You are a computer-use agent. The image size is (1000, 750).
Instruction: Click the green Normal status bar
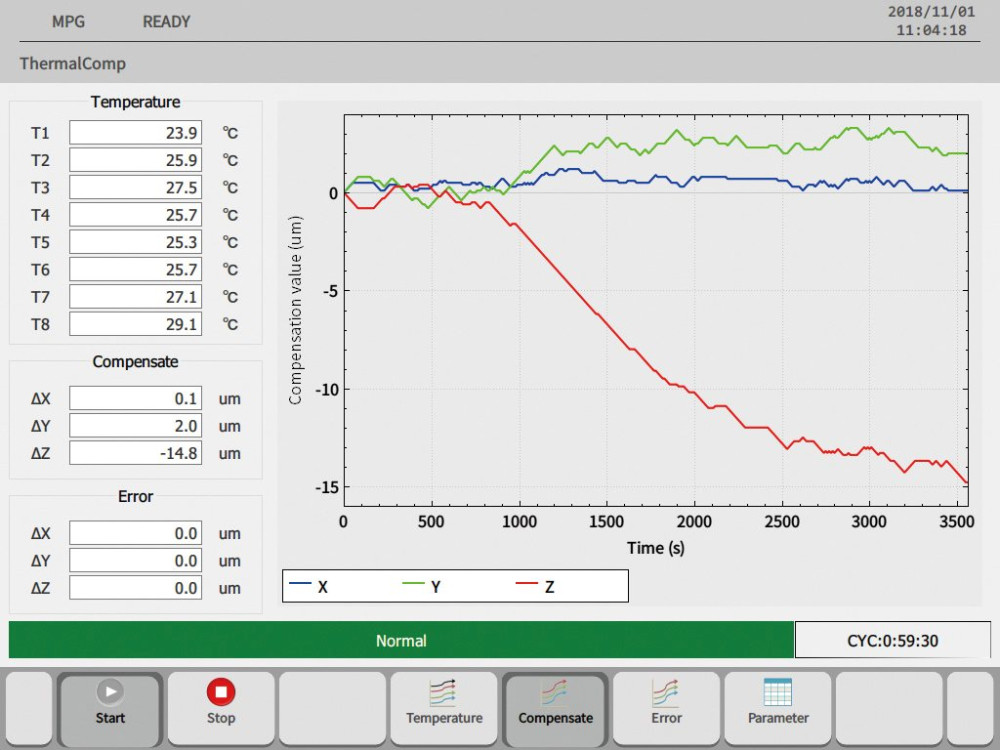click(x=401, y=640)
